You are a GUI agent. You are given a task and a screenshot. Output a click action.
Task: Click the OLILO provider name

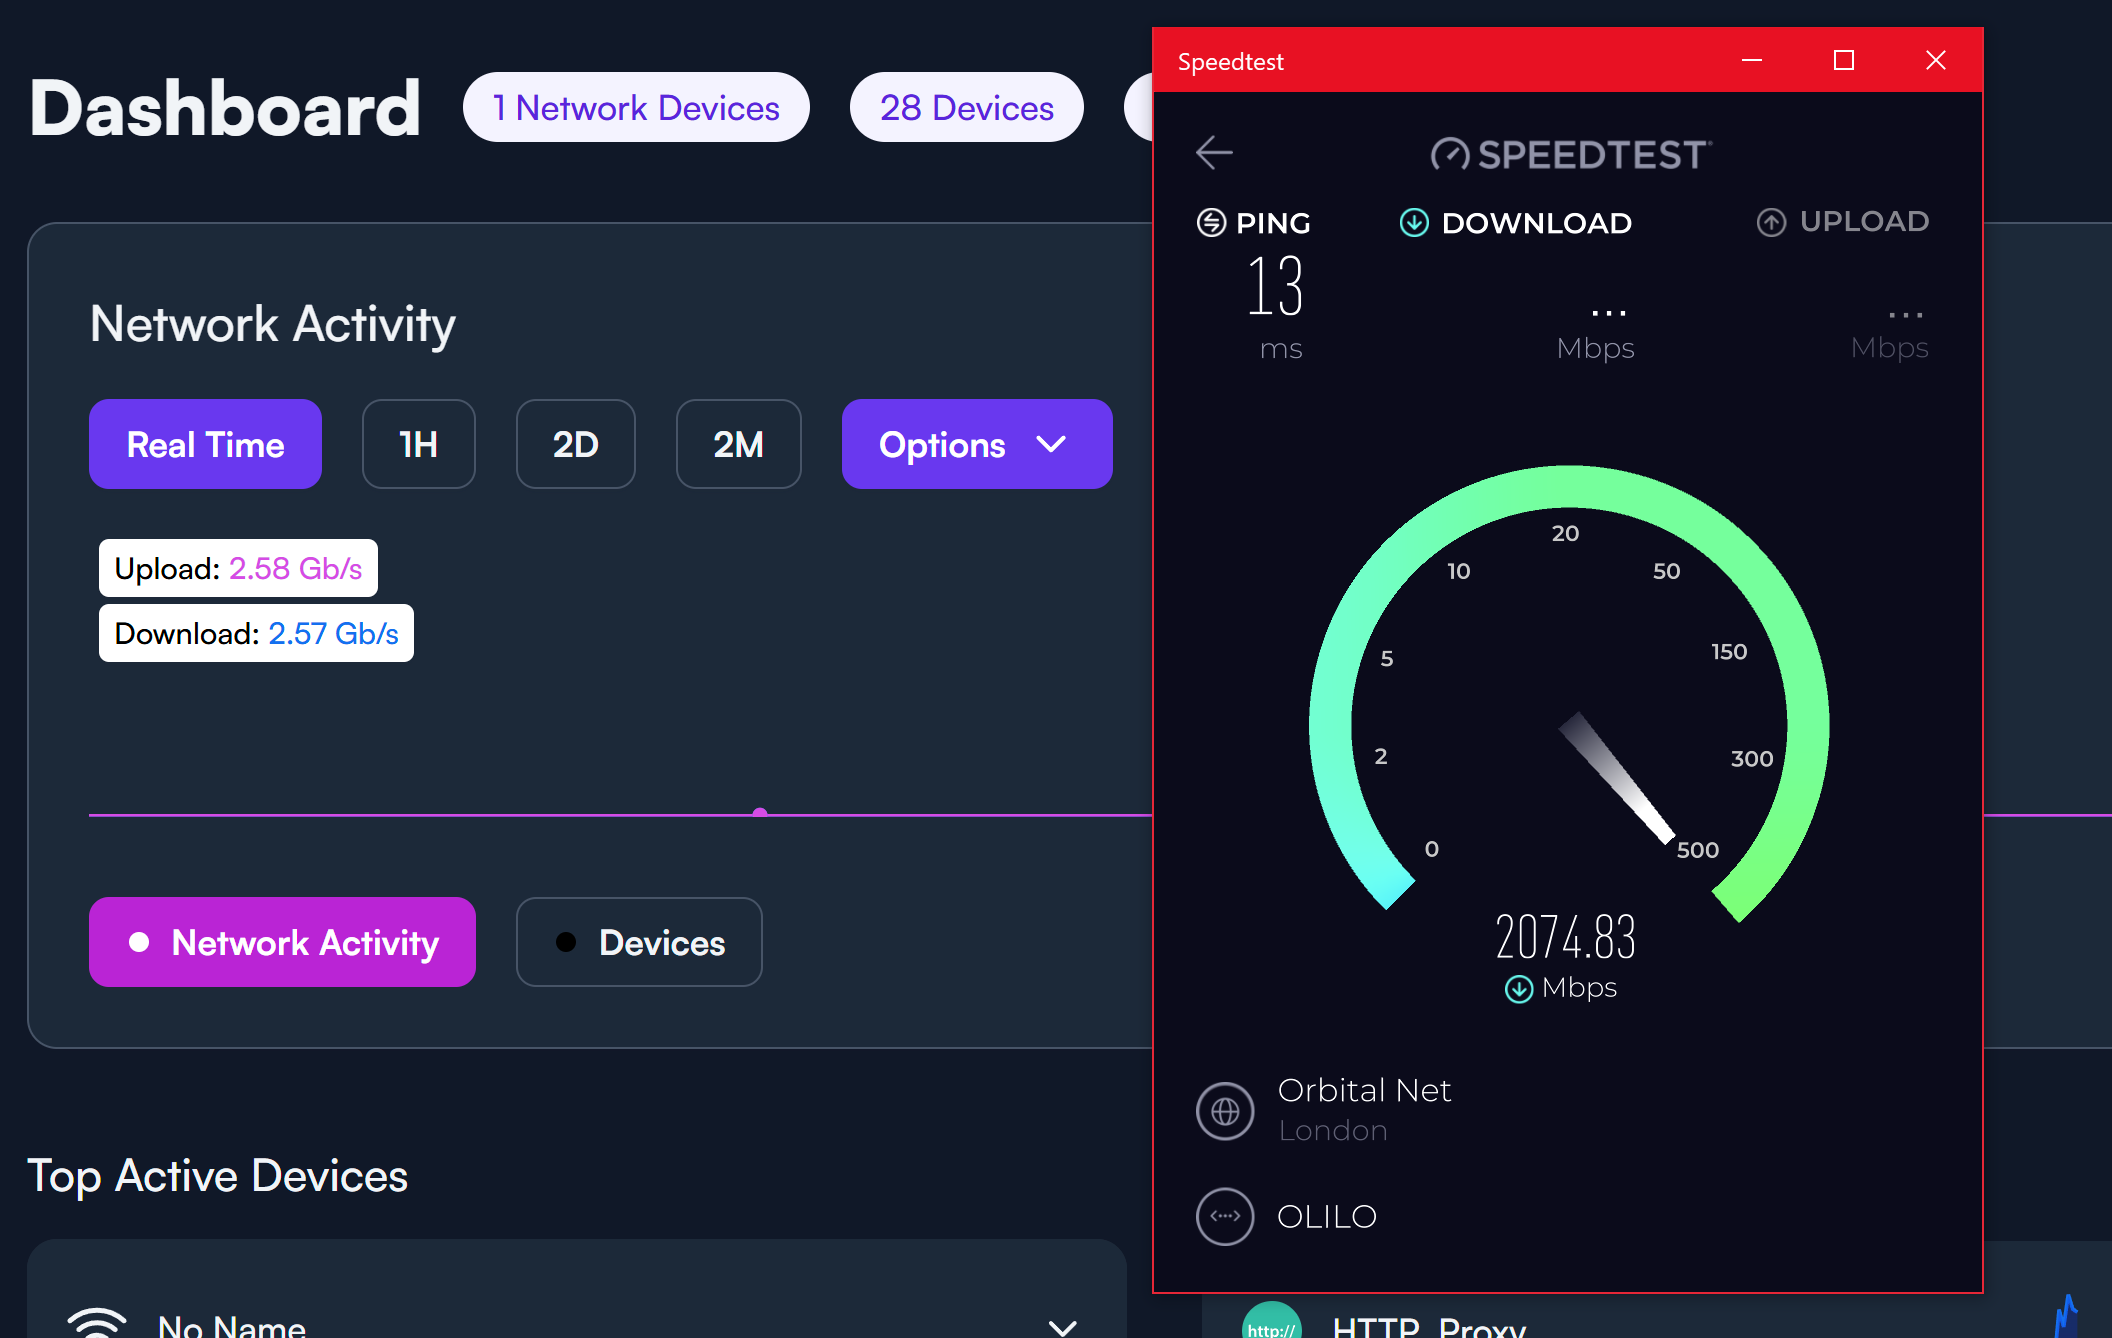tap(1327, 1217)
